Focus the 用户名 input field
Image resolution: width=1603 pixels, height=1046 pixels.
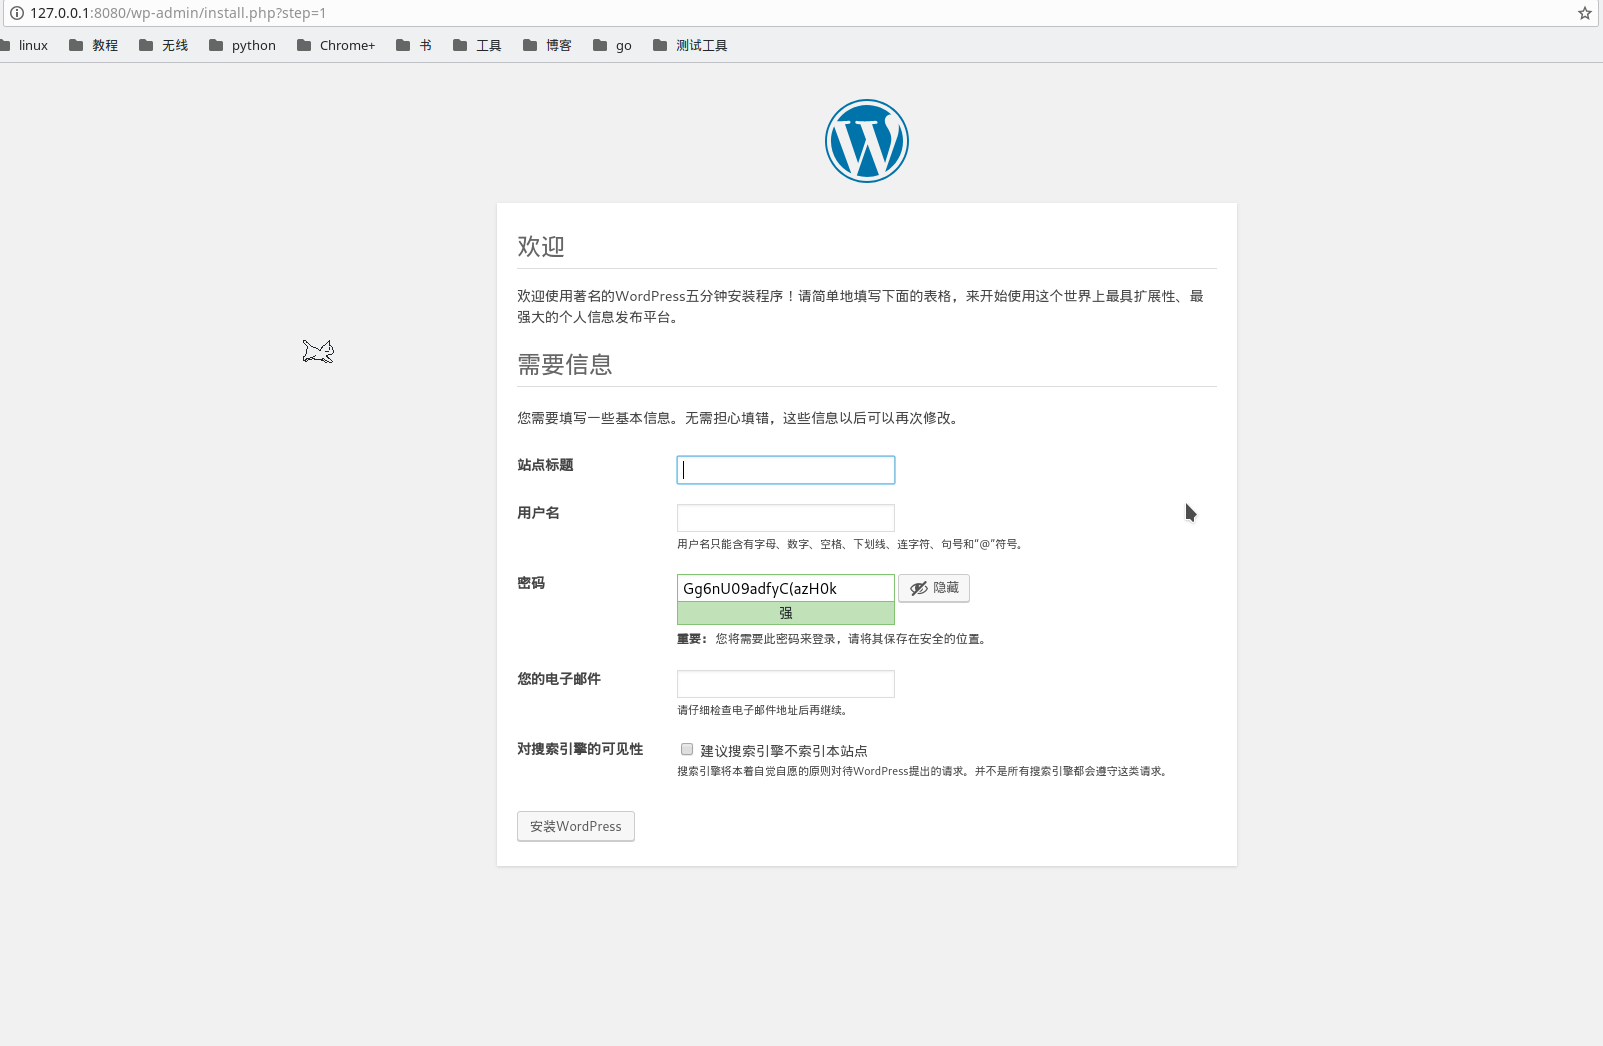[786, 518]
